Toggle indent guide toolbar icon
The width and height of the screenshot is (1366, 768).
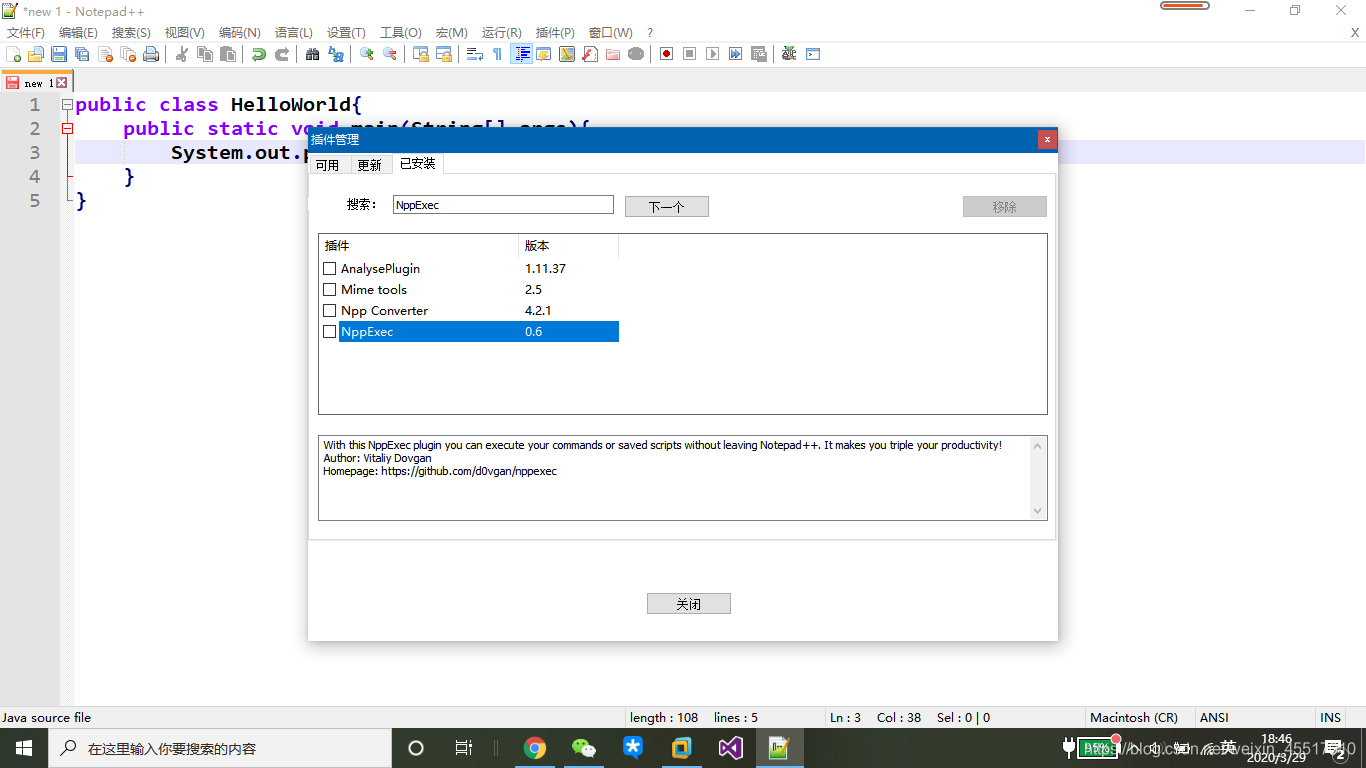pyautogui.click(x=521, y=54)
